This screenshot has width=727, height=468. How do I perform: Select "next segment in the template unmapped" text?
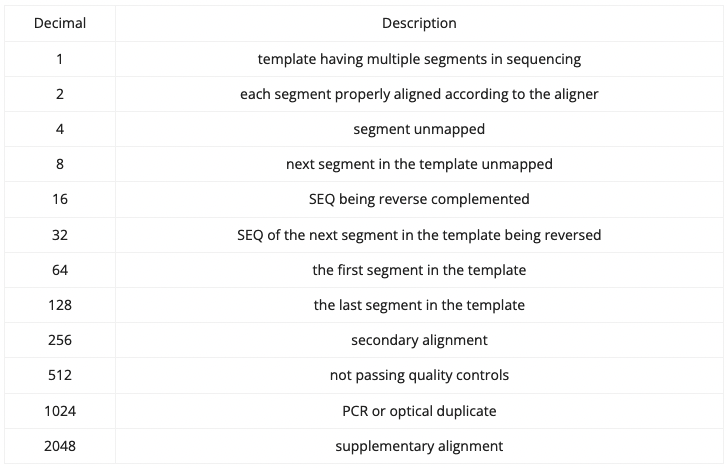(x=419, y=164)
